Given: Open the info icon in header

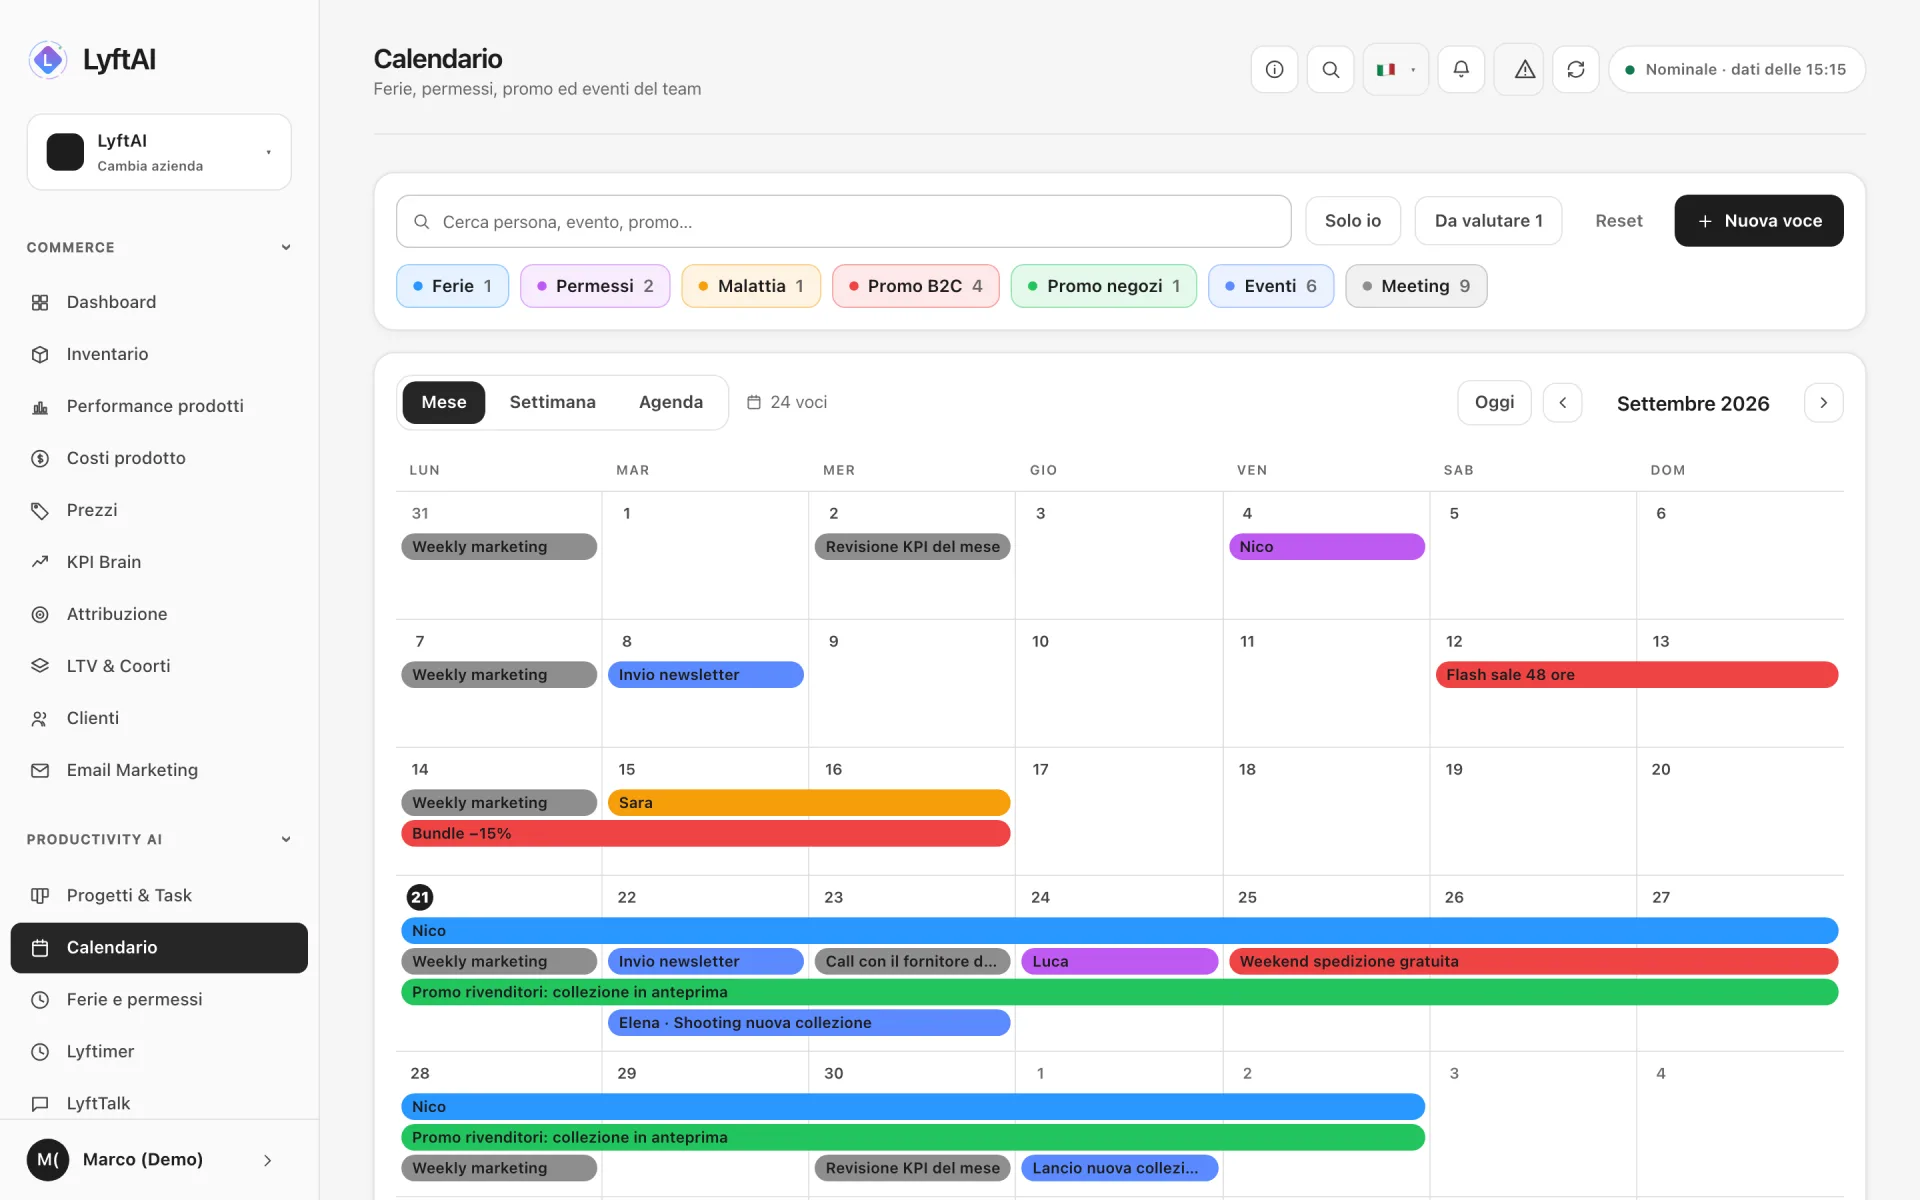Looking at the screenshot, I should pos(1274,70).
